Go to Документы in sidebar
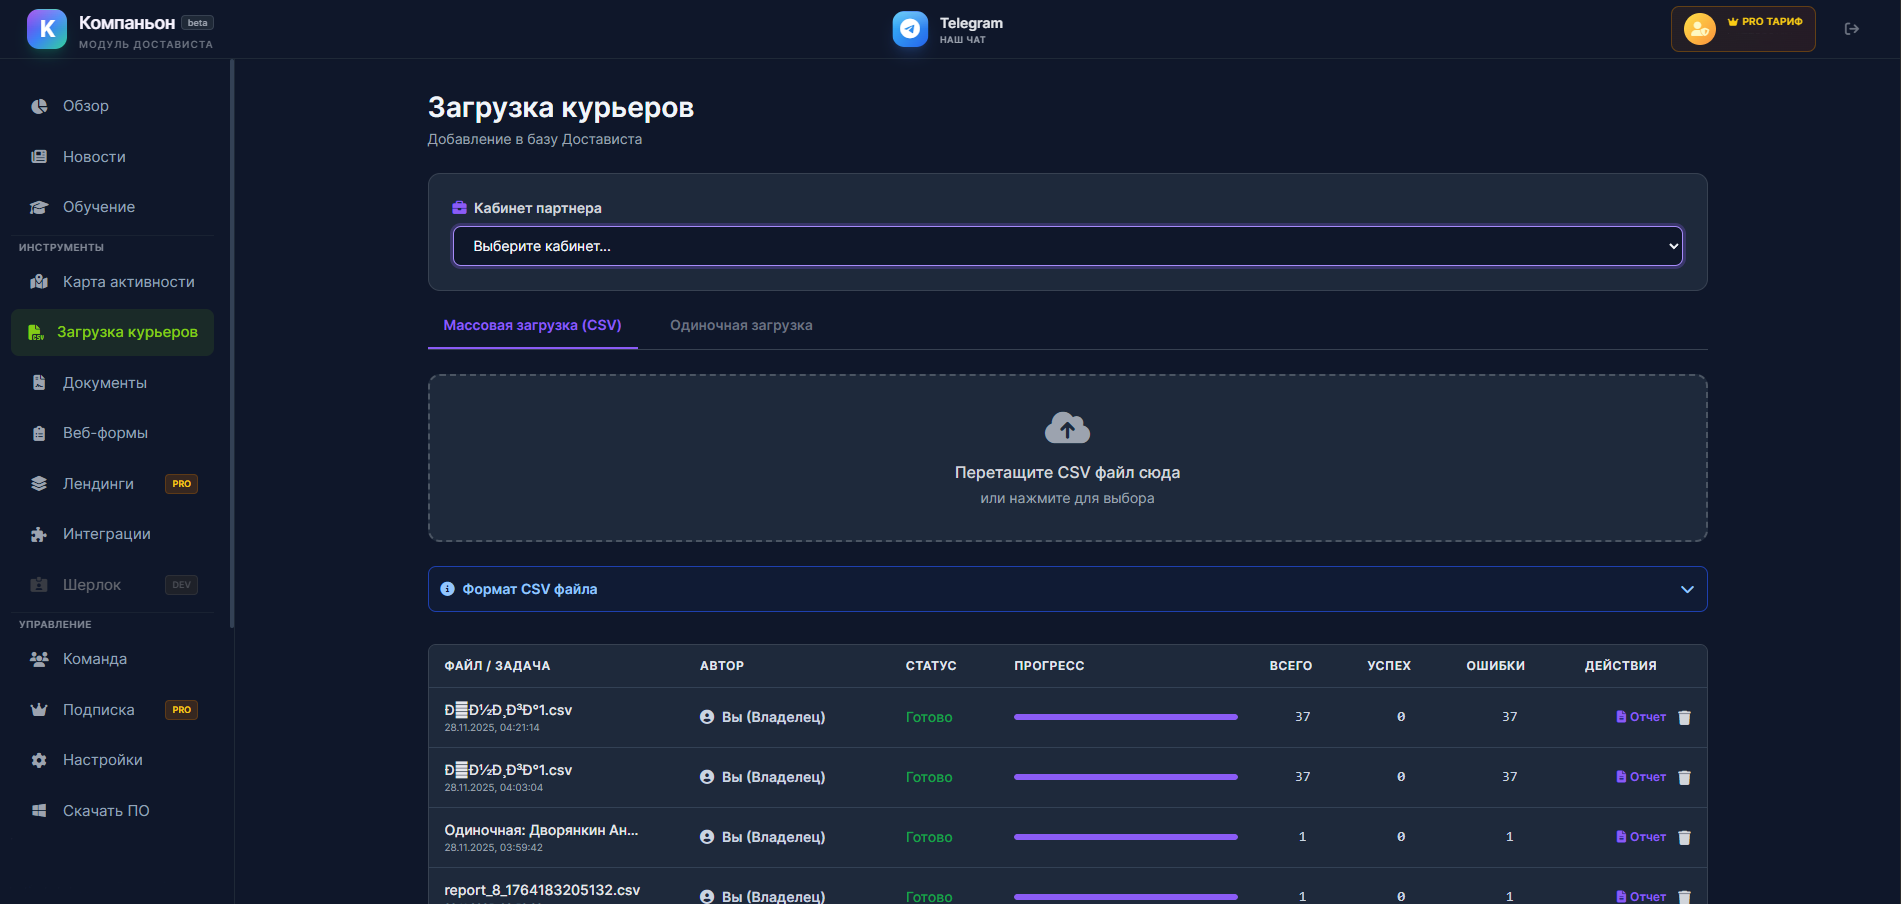 tap(104, 383)
